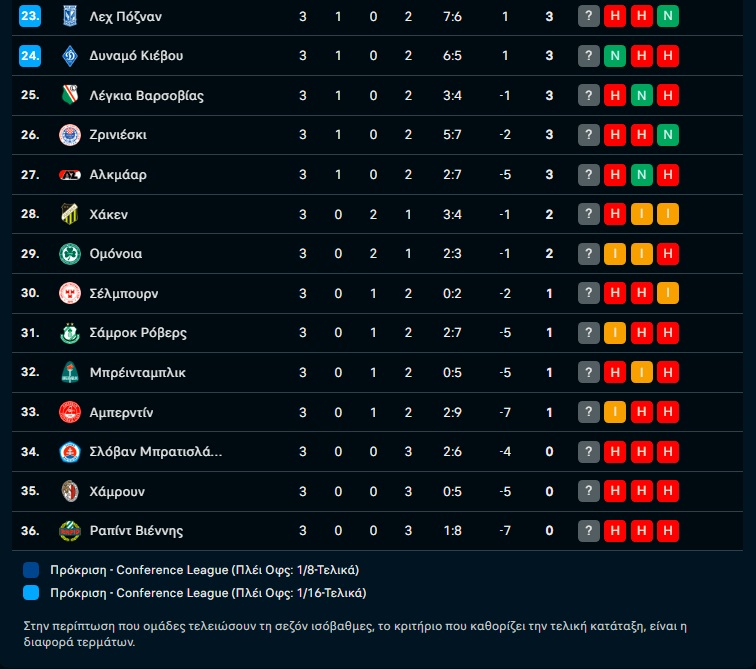Click the Legia Warsaw team logo
Screen dimensions: 756x669
coord(69,96)
